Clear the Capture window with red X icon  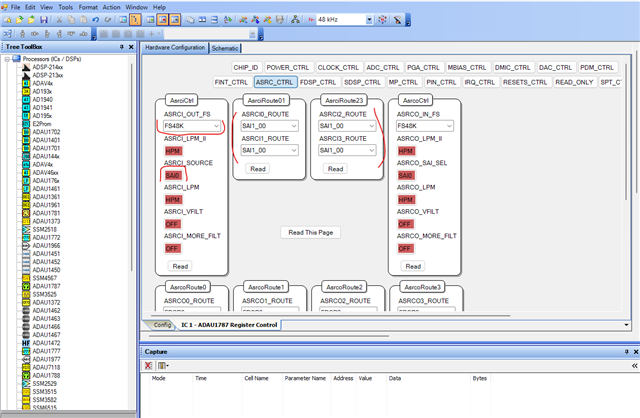pos(148,365)
